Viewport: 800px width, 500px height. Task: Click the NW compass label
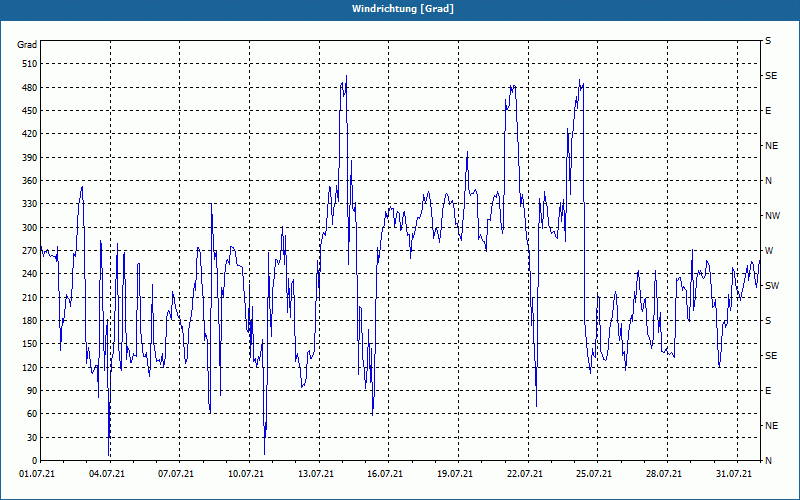772,216
